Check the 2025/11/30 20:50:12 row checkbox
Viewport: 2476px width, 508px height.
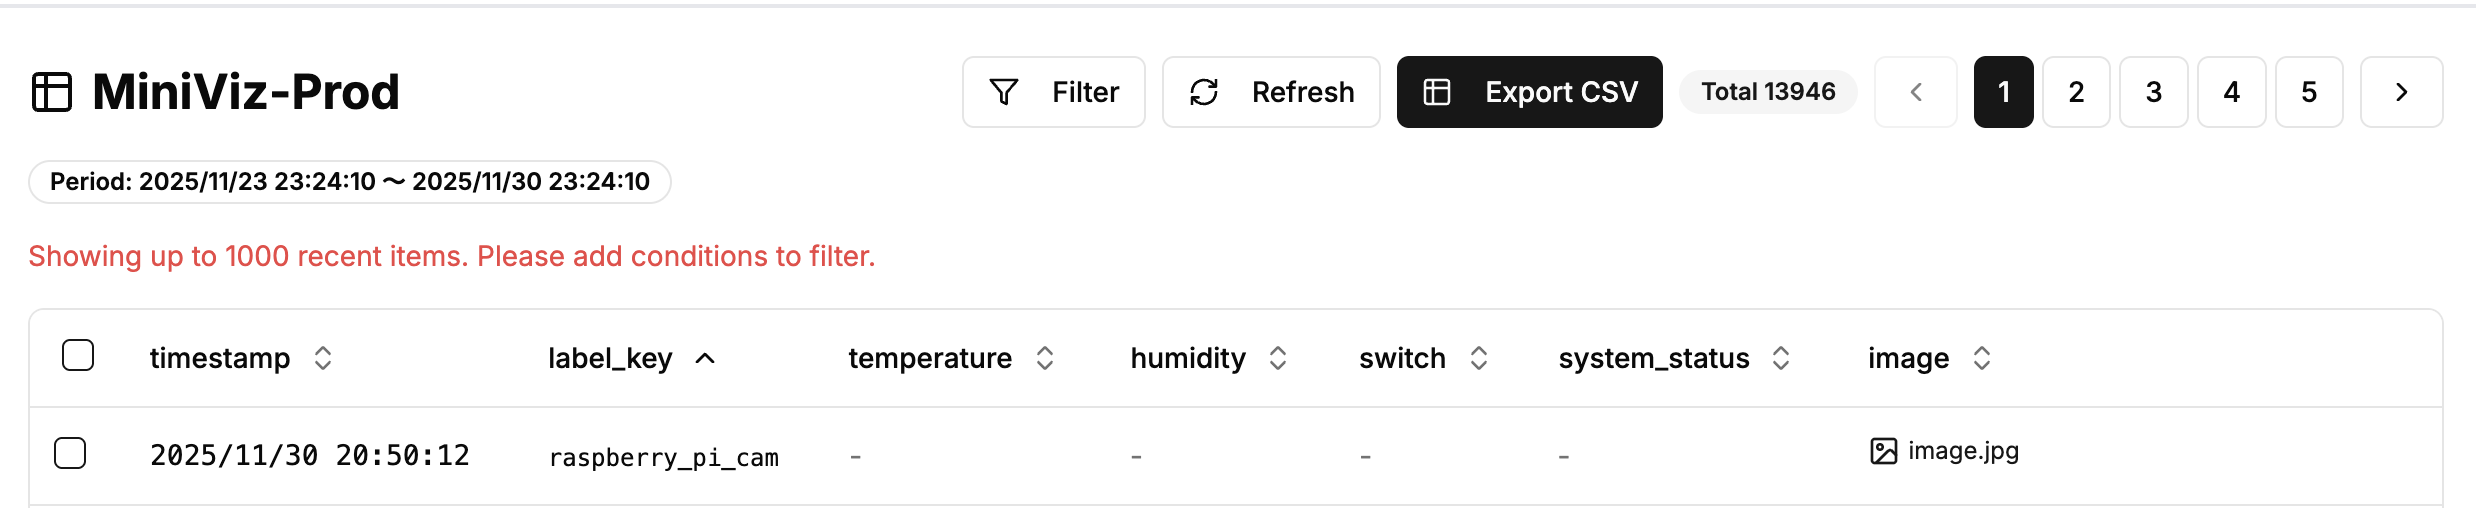[70, 453]
